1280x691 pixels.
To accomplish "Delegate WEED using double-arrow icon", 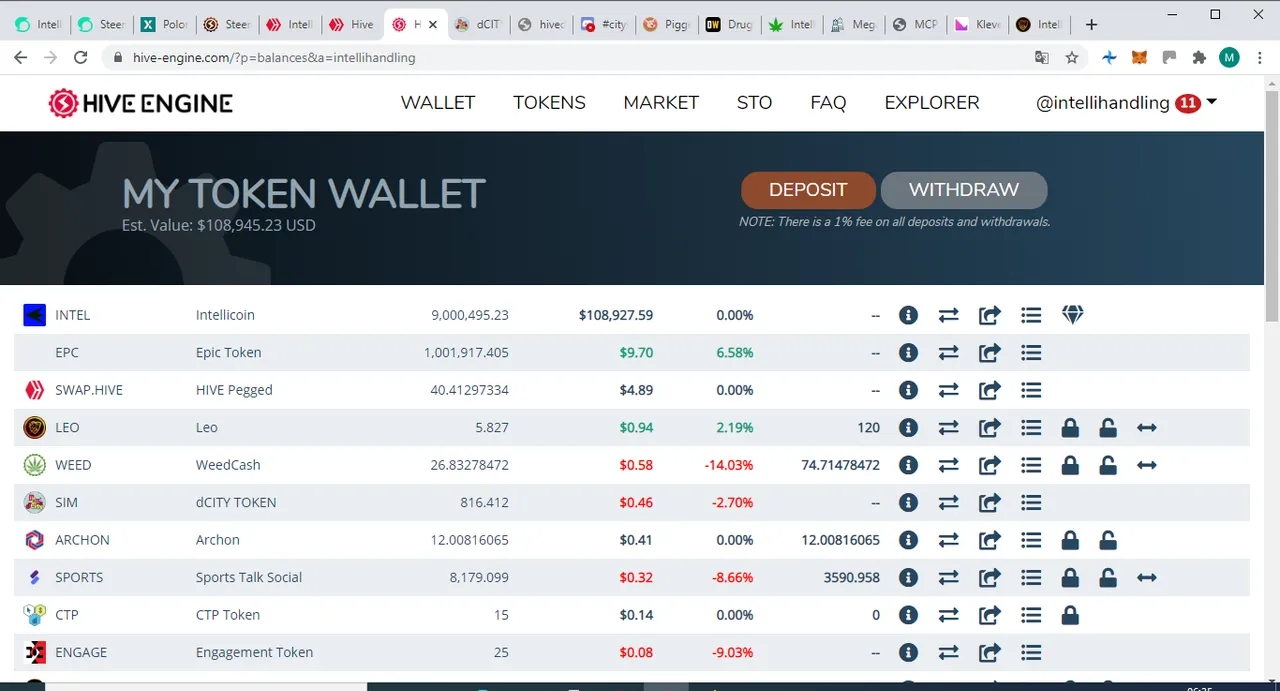I will click(1147, 465).
